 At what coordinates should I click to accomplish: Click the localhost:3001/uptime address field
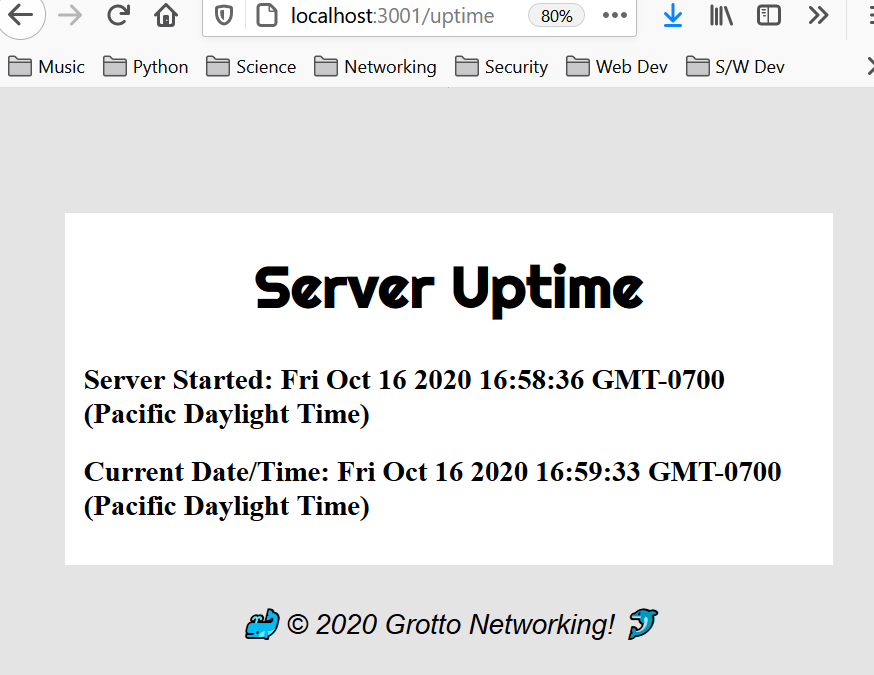click(392, 16)
